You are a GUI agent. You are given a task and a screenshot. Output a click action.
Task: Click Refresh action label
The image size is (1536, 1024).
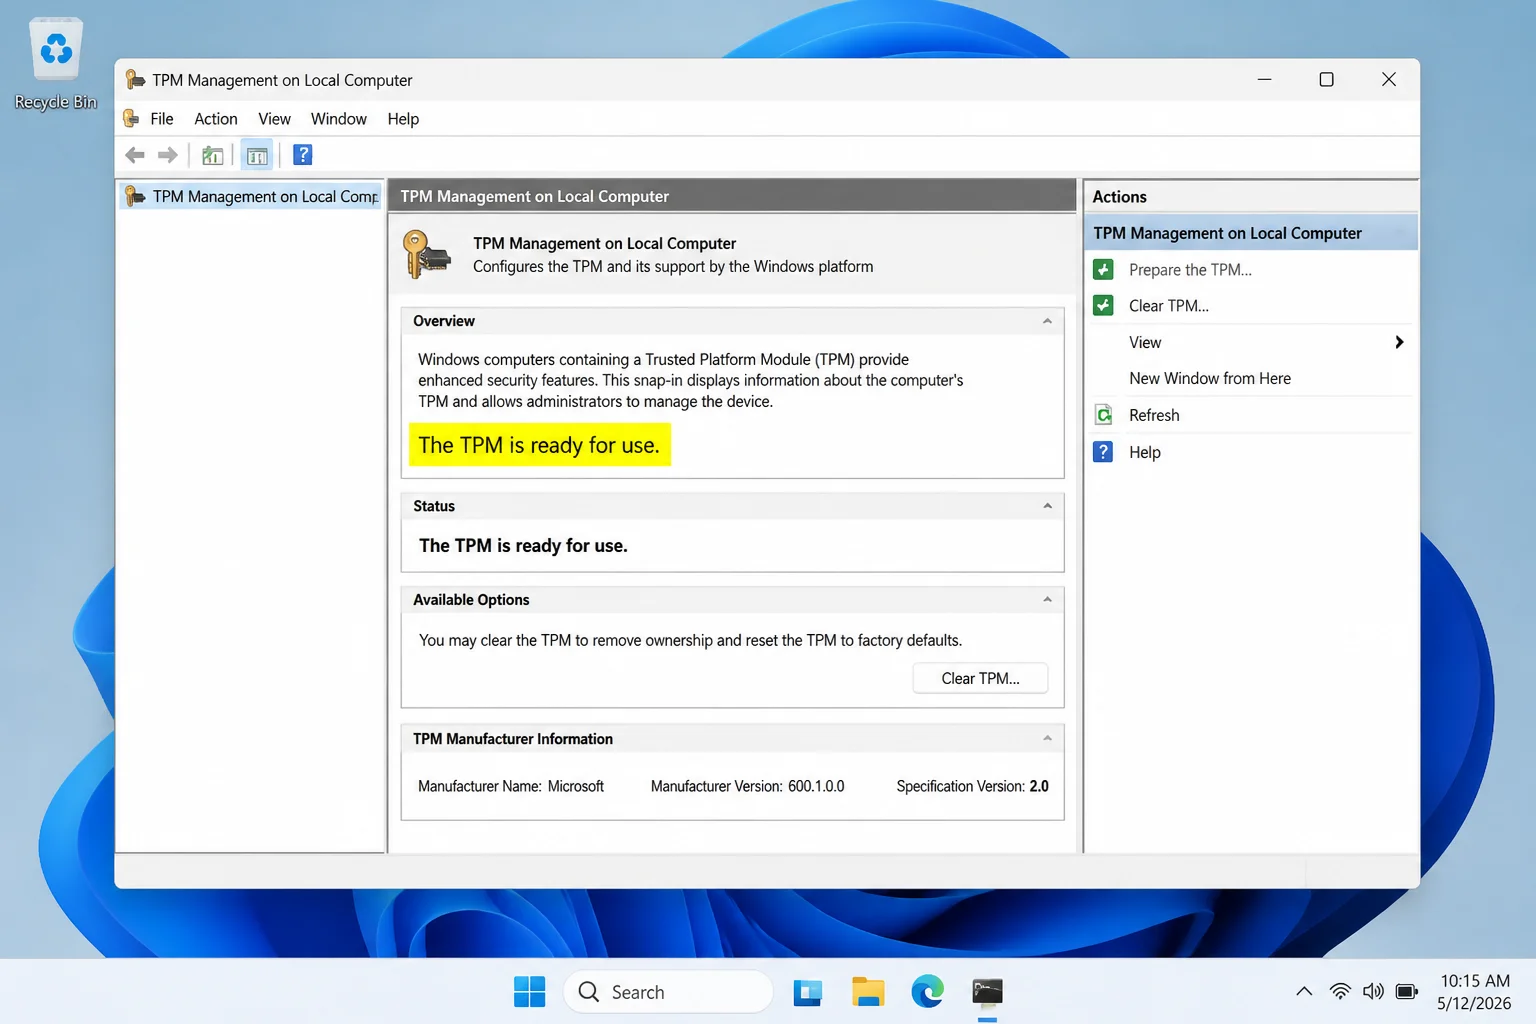[x=1154, y=415]
